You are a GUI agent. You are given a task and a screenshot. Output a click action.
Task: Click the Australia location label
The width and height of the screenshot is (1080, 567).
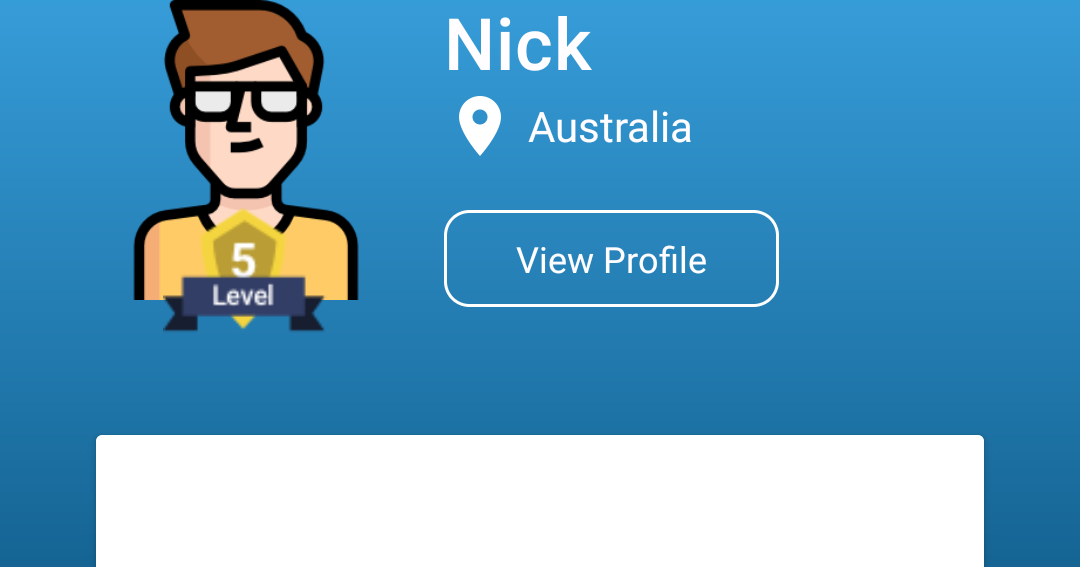point(610,128)
